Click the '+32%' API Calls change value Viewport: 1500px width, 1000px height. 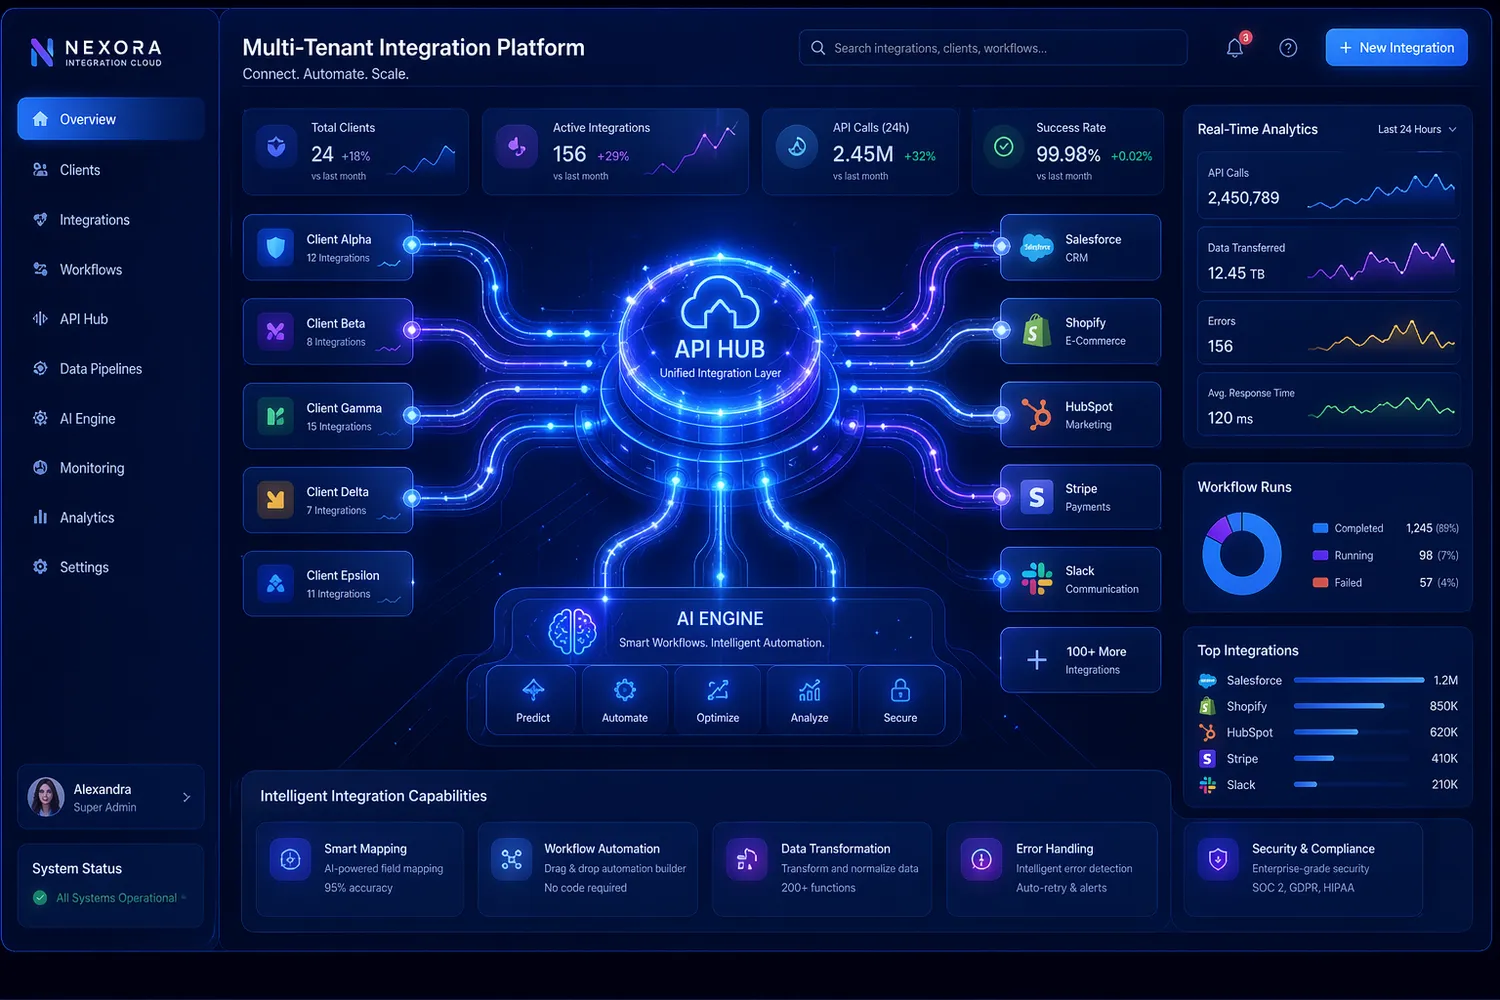click(x=920, y=156)
